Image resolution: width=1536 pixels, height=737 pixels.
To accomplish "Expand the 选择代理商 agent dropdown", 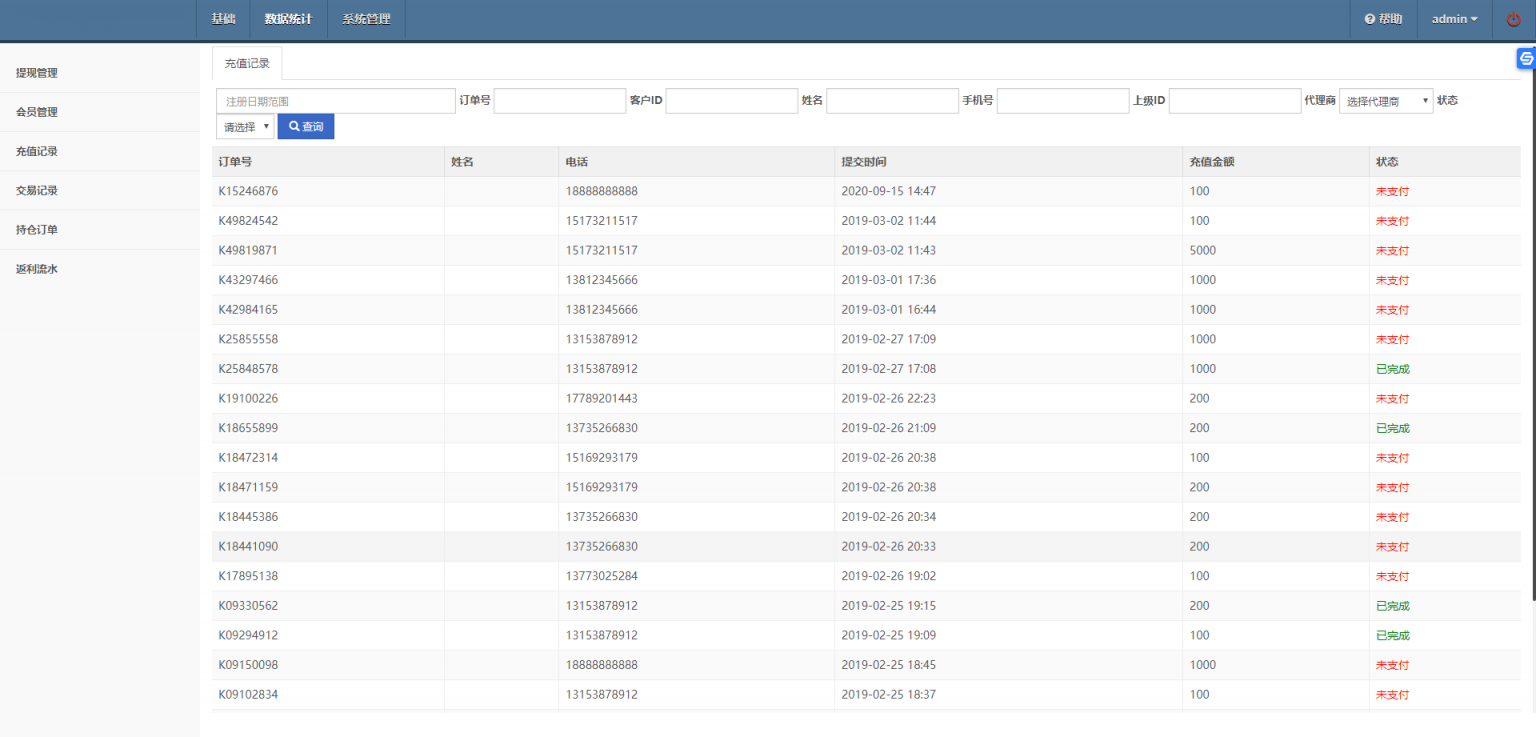I will tap(1385, 101).
